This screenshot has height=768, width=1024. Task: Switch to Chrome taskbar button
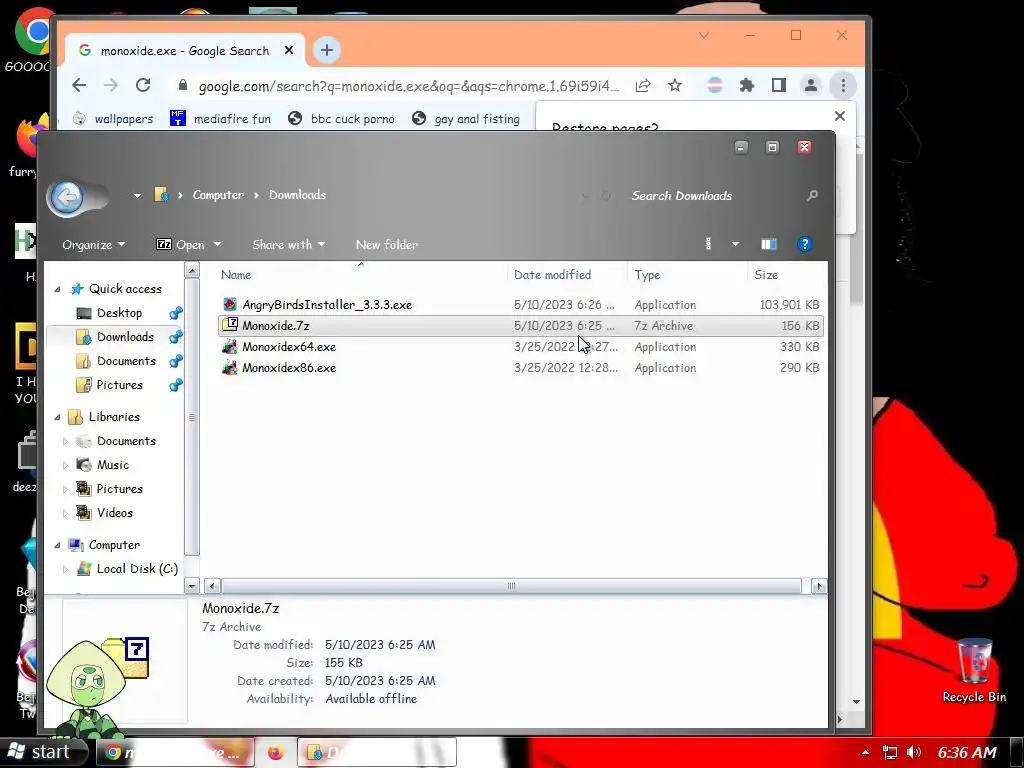click(x=175, y=752)
